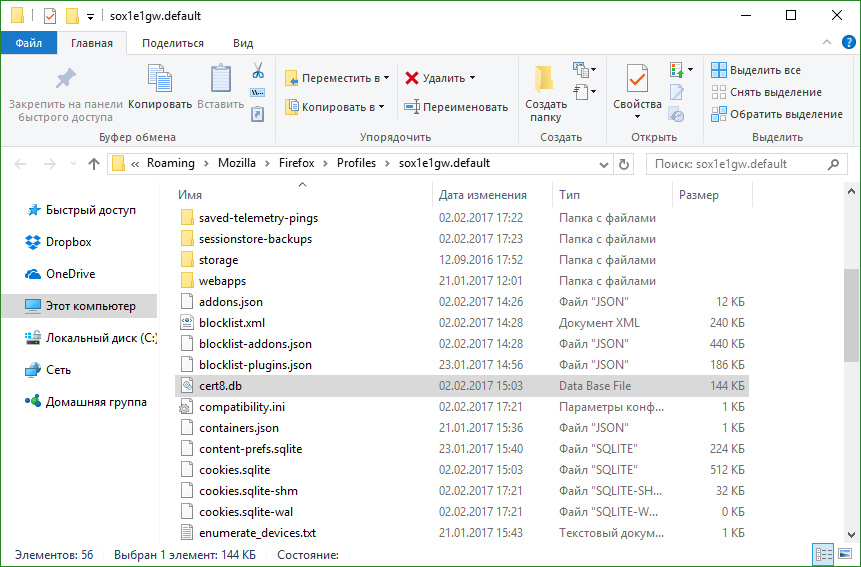Click Invert selection (Обратить выделение)
The height and width of the screenshot is (567, 861).
(x=776, y=114)
